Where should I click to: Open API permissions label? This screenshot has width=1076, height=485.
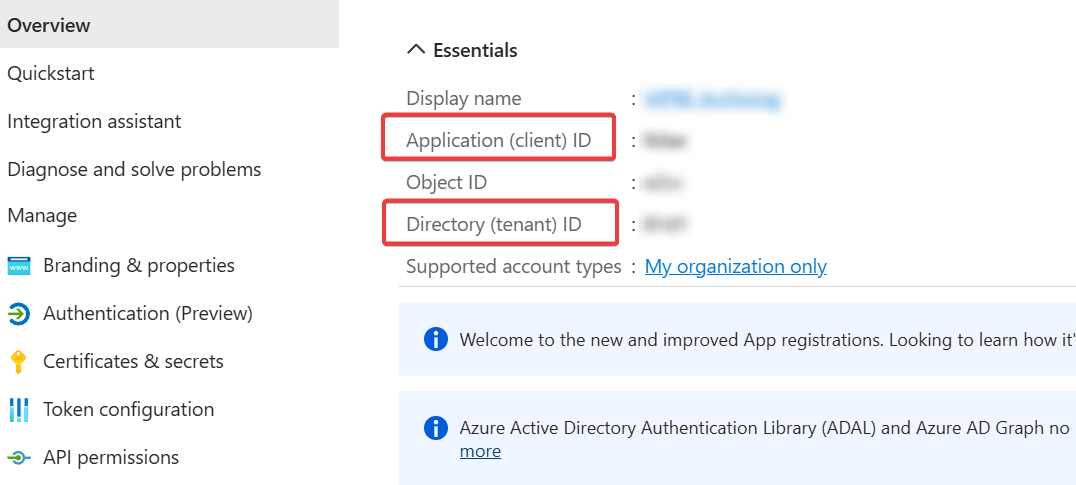(x=110, y=457)
